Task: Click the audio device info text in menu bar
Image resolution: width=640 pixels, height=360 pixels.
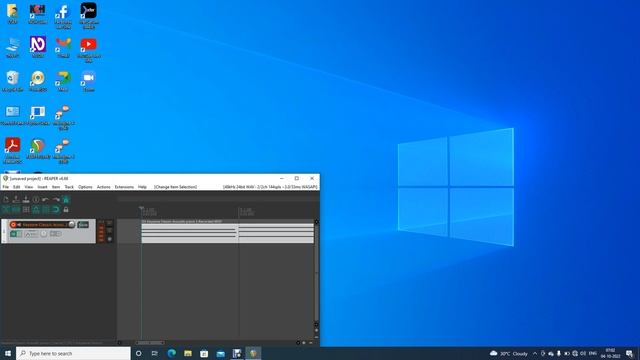Action: (270, 187)
